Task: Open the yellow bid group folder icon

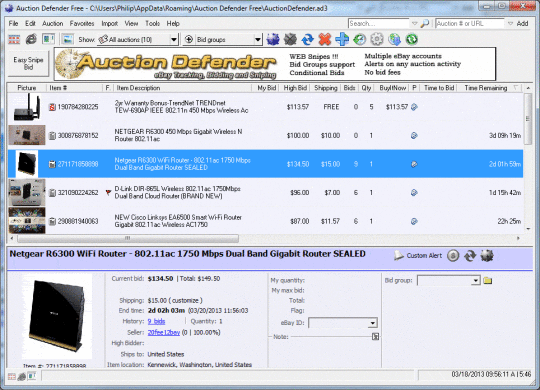Action: [x=487, y=280]
